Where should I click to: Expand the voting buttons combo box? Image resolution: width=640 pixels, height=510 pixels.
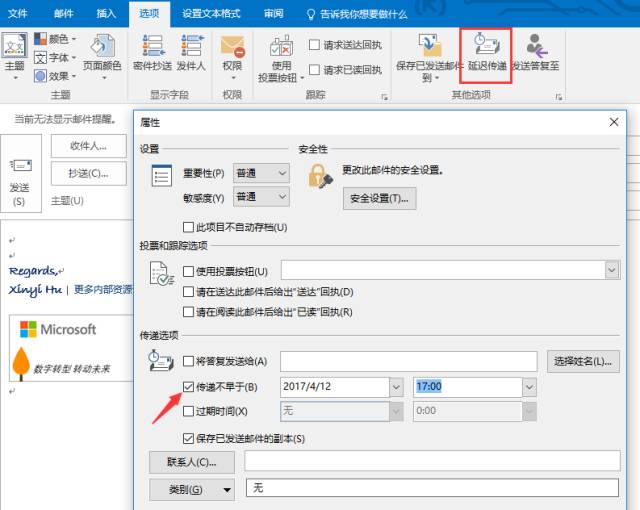tap(612, 270)
